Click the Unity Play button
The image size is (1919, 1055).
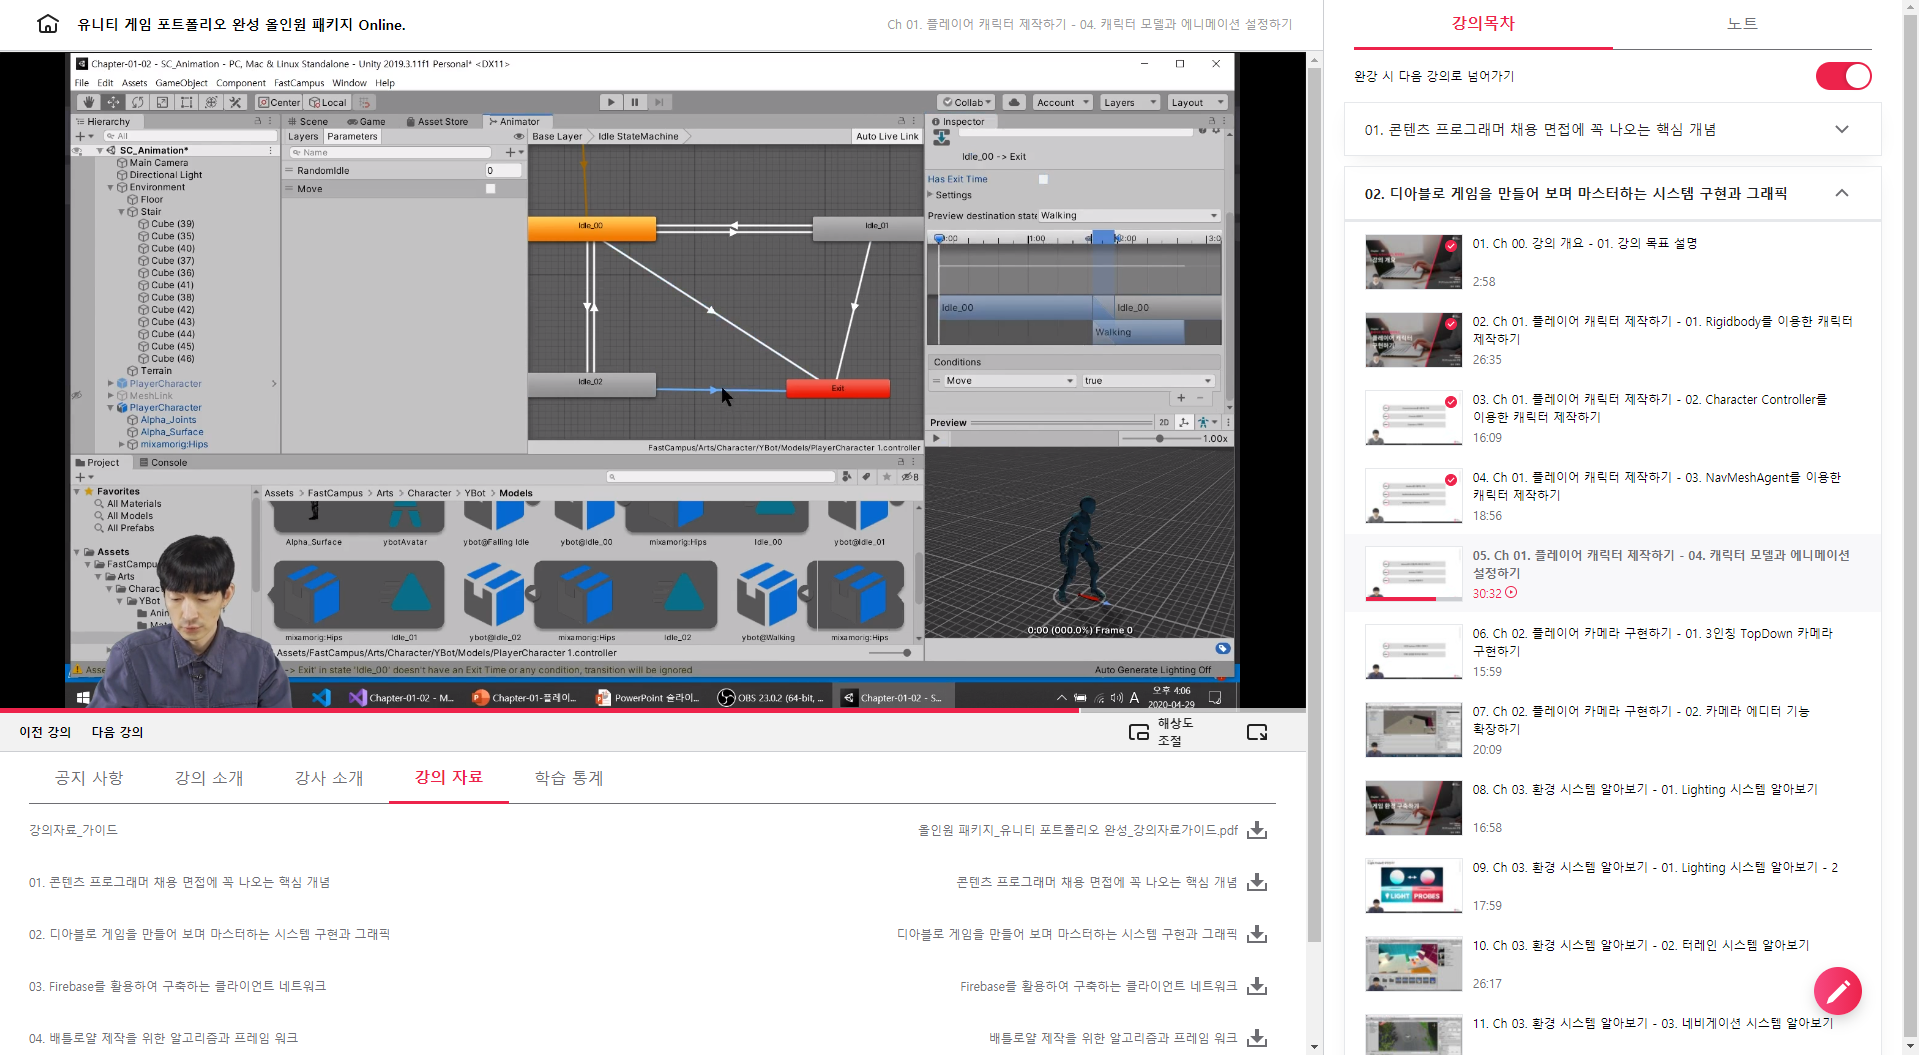click(611, 102)
